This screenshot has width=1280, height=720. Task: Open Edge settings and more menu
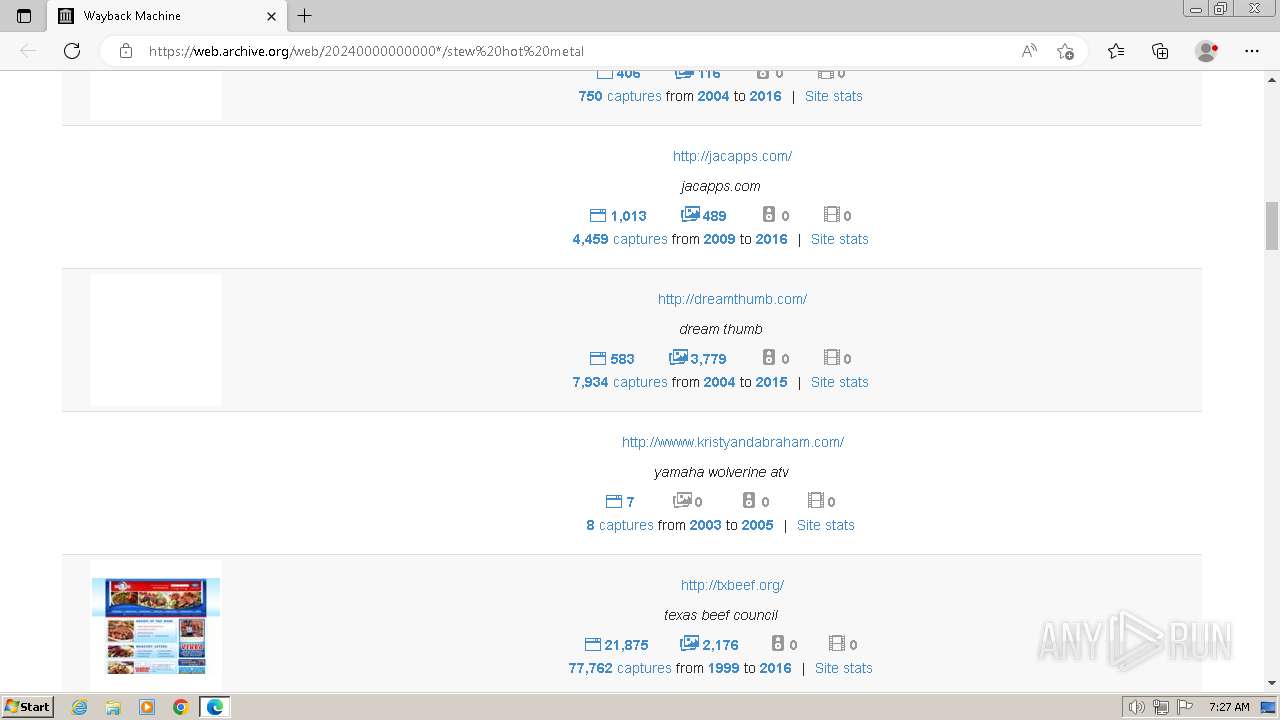[x=1252, y=51]
